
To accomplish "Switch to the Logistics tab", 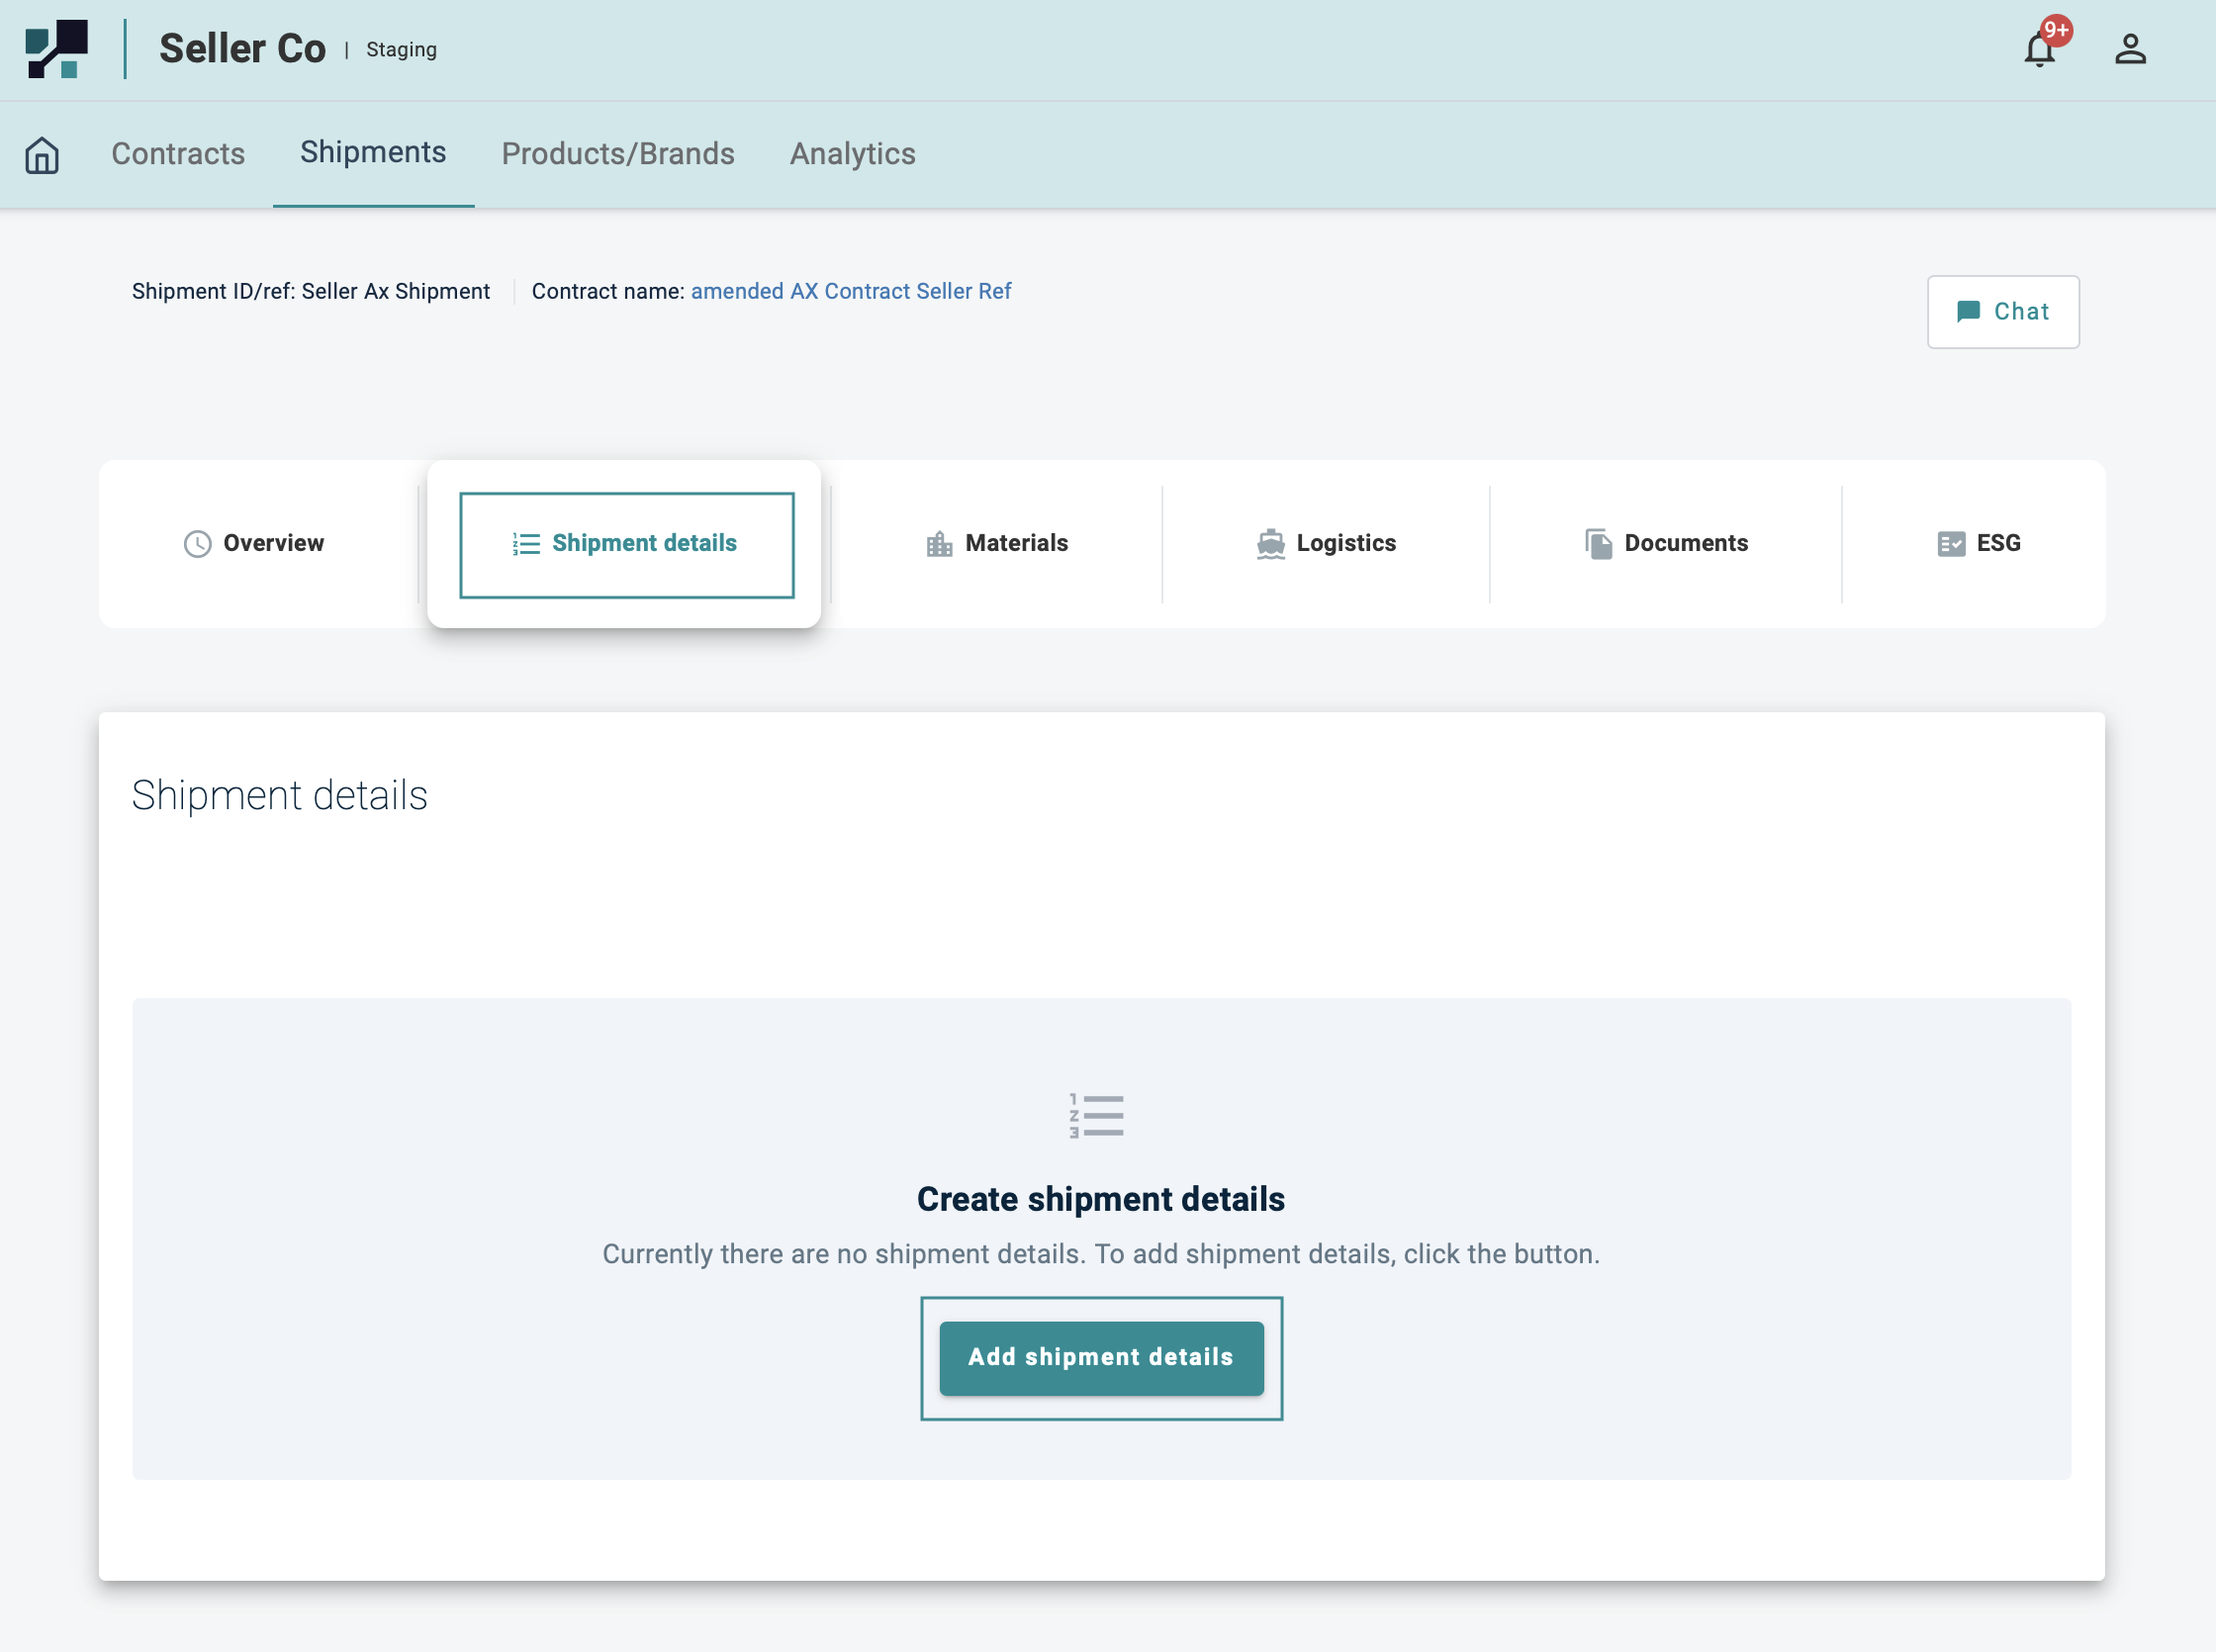I will [1345, 543].
